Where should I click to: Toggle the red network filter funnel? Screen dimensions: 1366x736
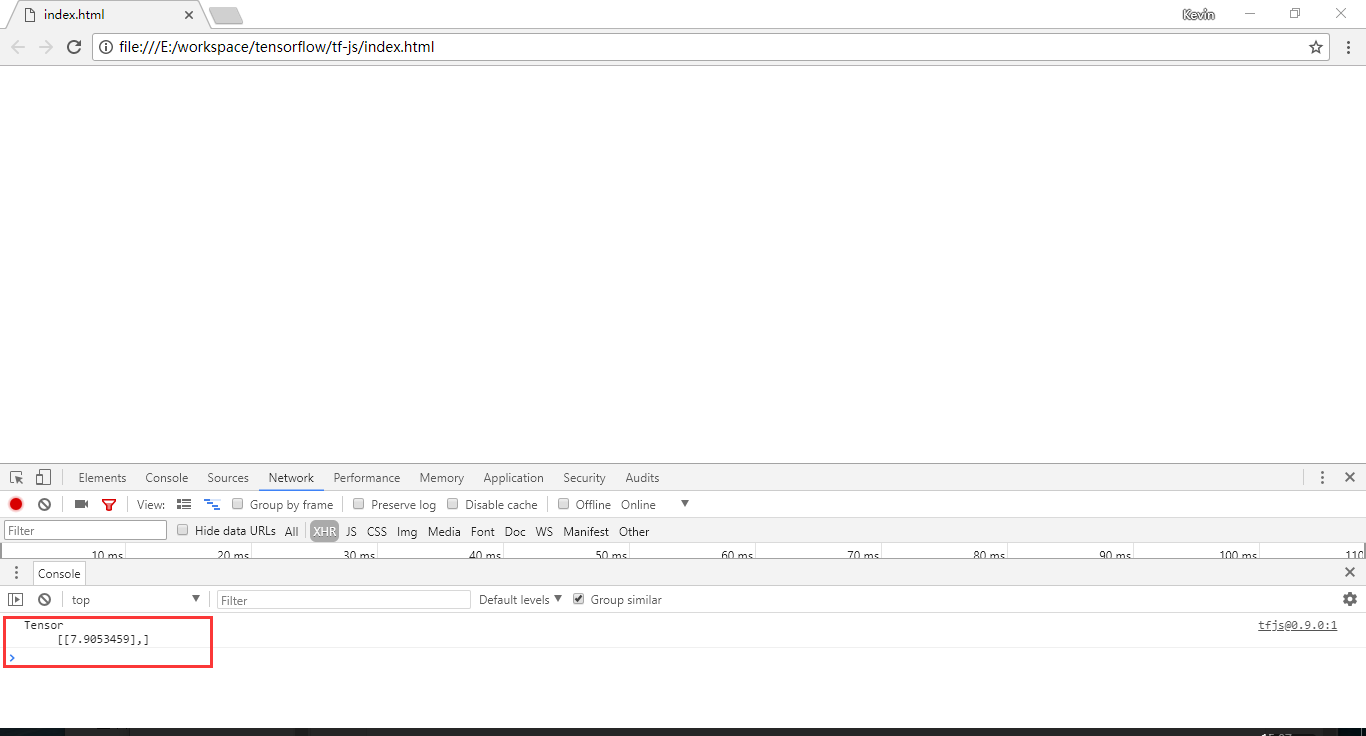click(109, 505)
